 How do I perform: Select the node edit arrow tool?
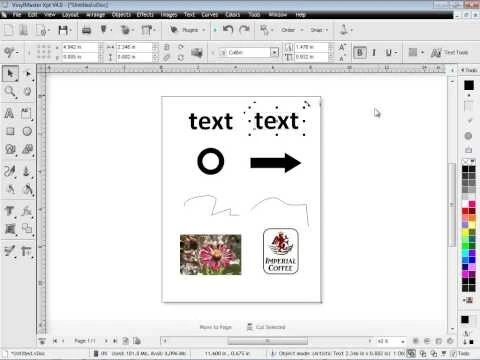pos(28,73)
